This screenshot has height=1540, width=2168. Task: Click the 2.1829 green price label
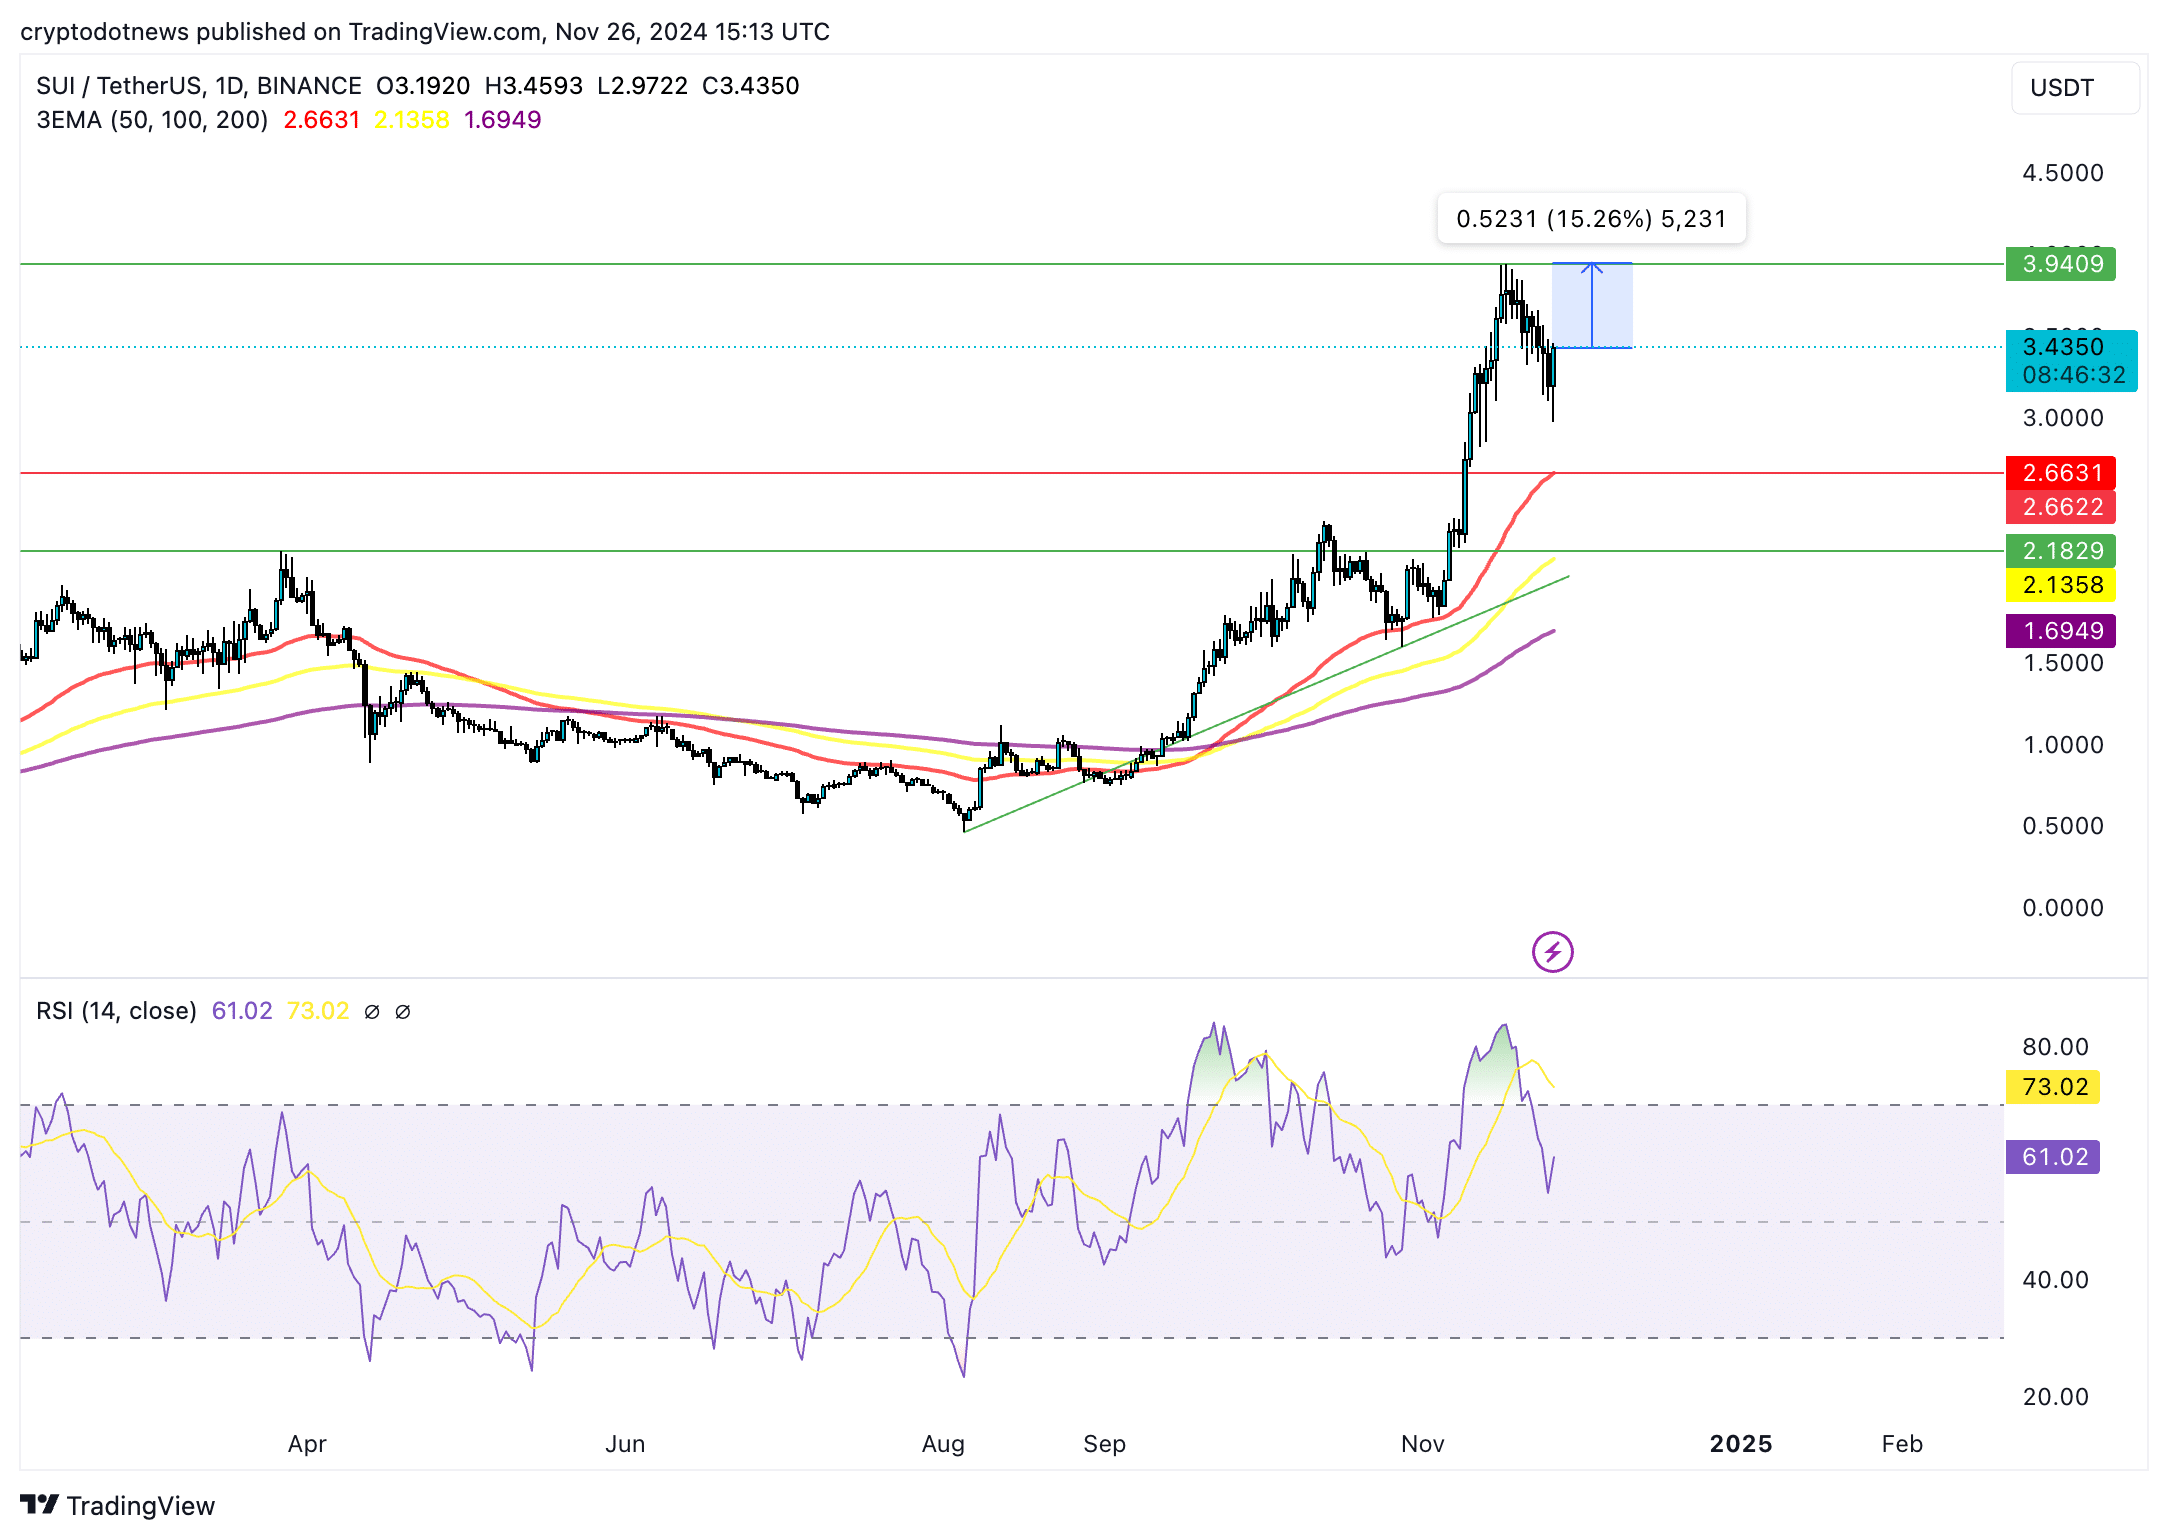click(x=2060, y=551)
